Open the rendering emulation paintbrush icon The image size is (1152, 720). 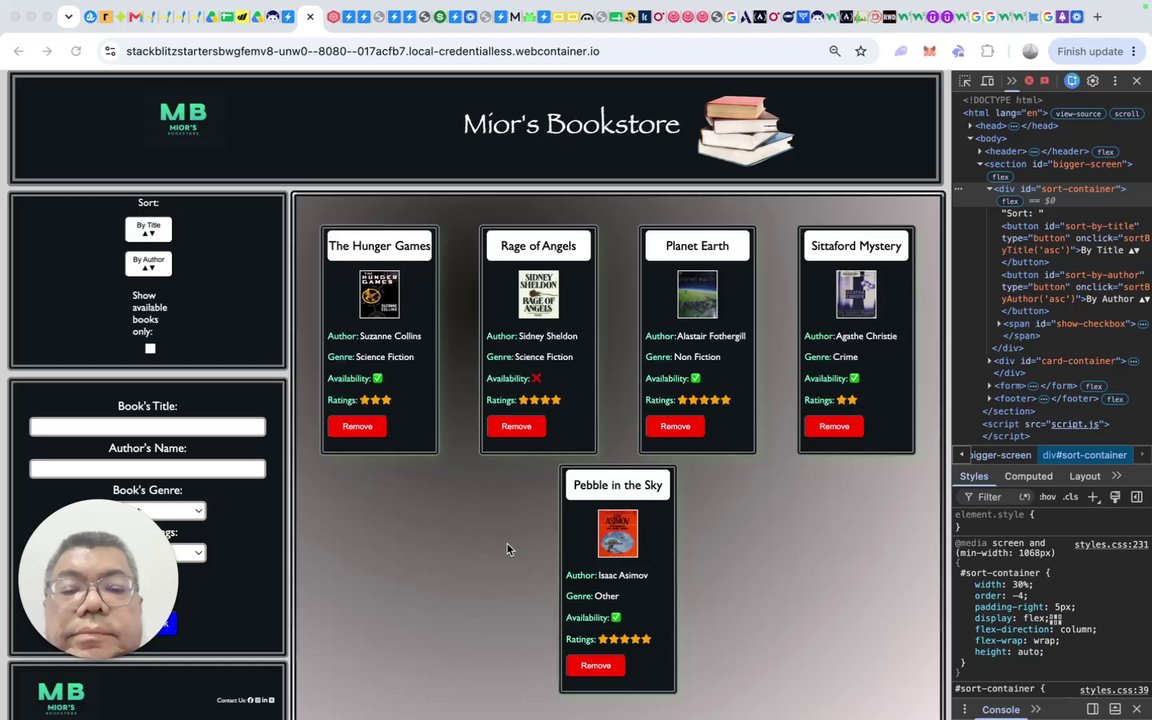click(x=1115, y=497)
